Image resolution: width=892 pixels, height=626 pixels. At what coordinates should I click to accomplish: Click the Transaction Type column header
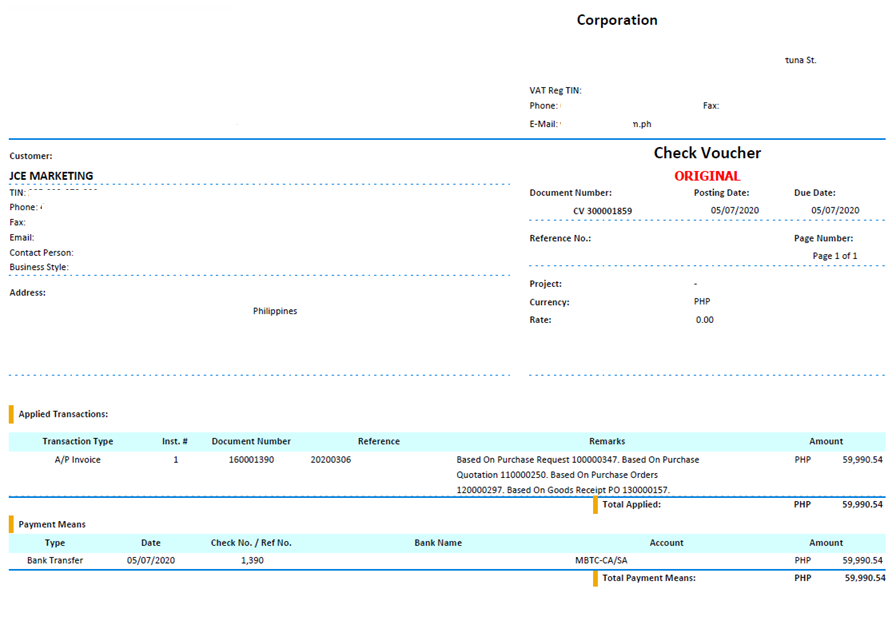point(77,442)
